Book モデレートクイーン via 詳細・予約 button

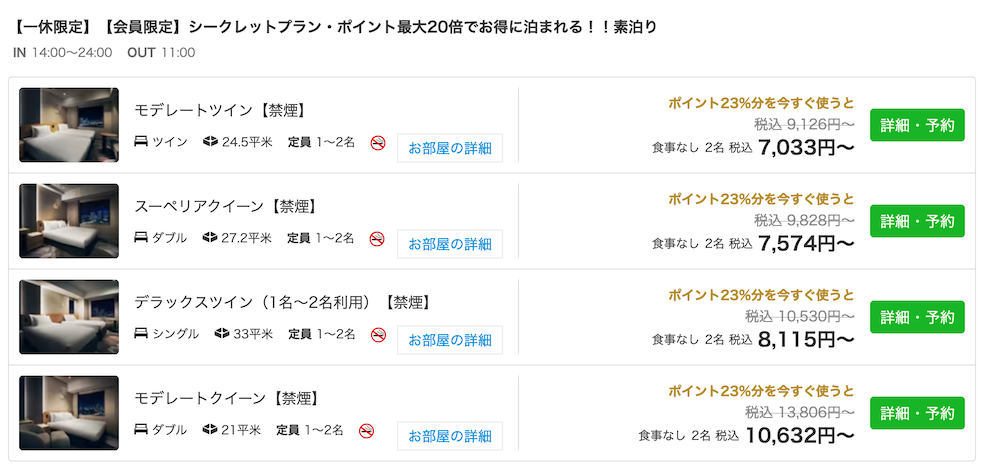pyautogui.click(x=917, y=413)
